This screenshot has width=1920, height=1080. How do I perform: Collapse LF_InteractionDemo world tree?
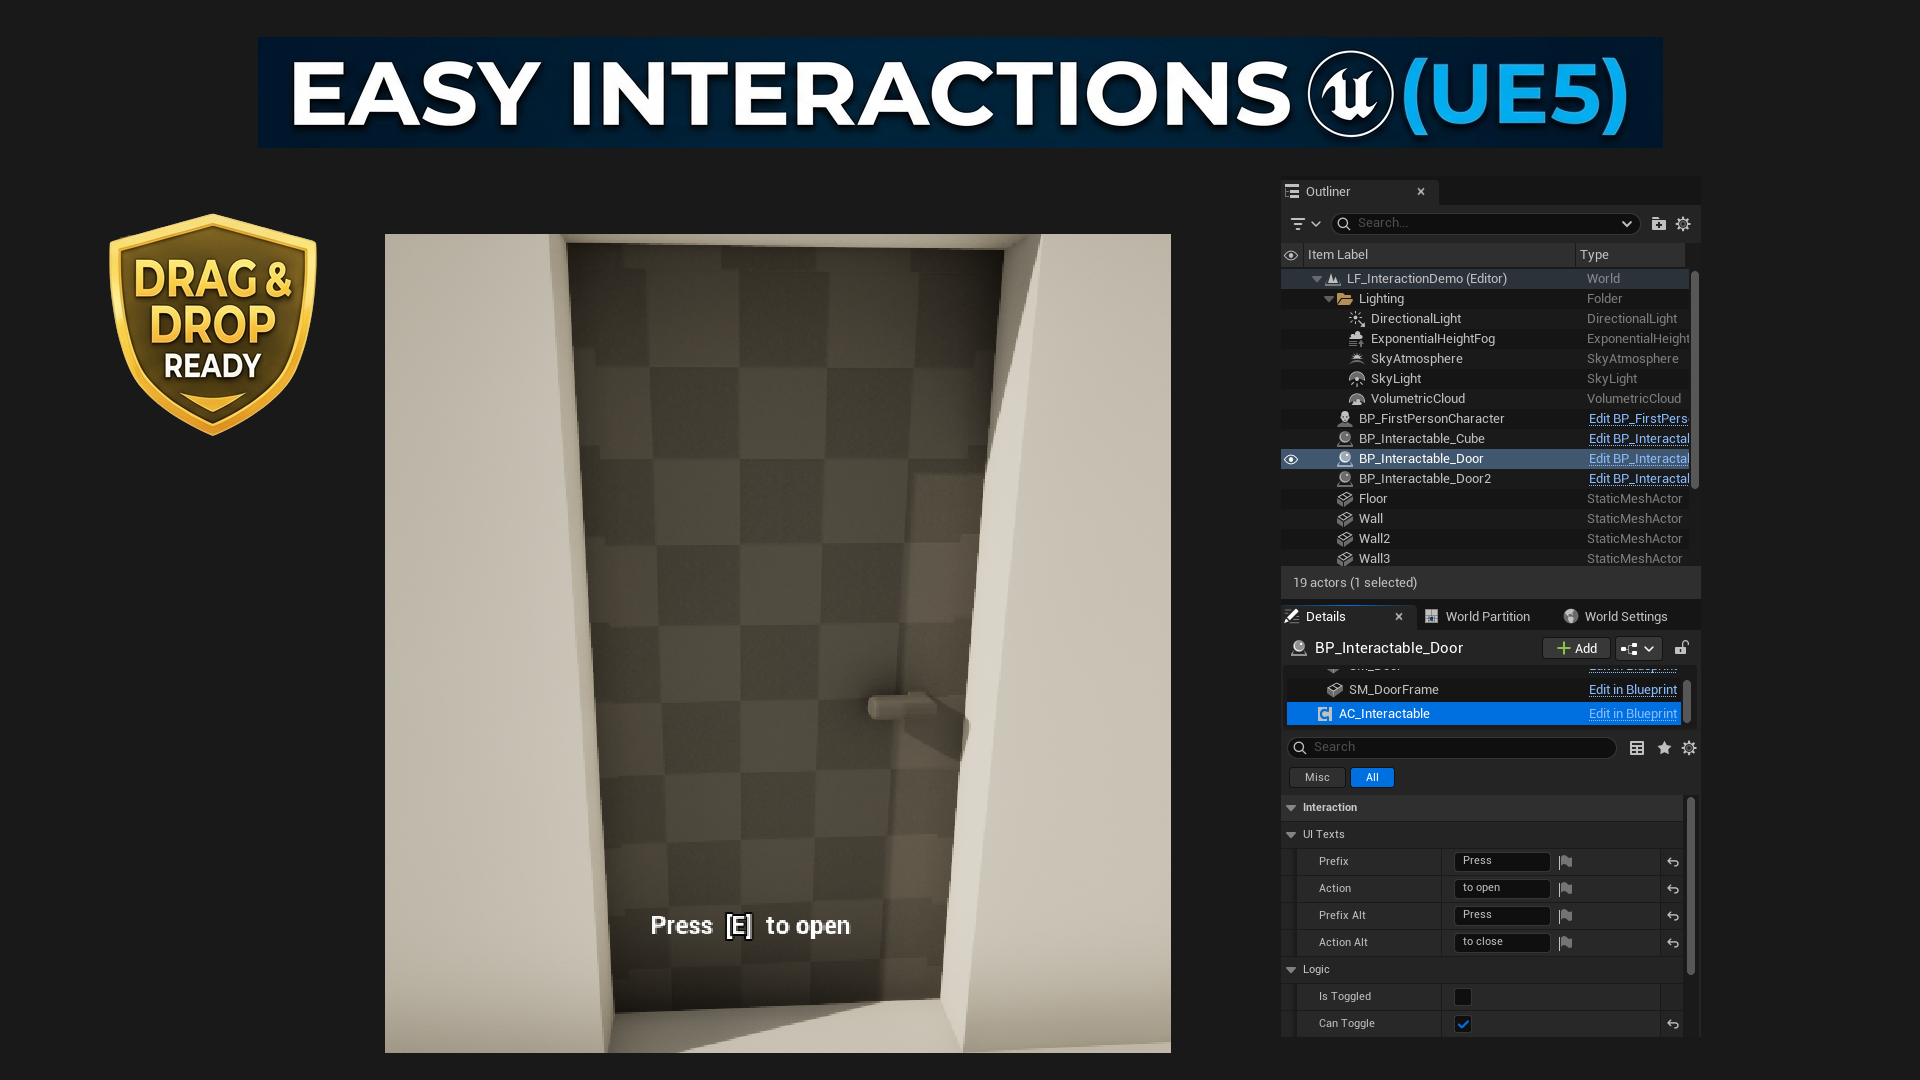point(1317,279)
